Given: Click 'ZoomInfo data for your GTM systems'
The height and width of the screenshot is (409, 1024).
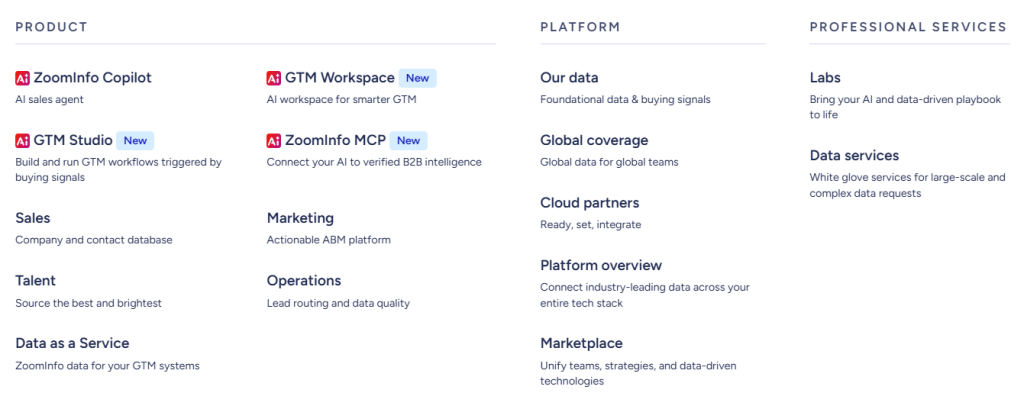Looking at the screenshot, I should click(x=107, y=366).
